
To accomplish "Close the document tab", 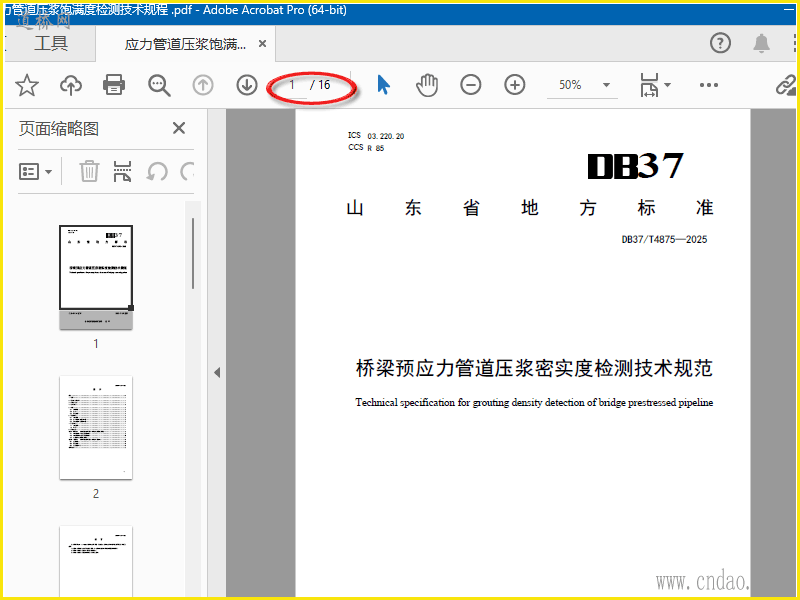I will 262,44.
